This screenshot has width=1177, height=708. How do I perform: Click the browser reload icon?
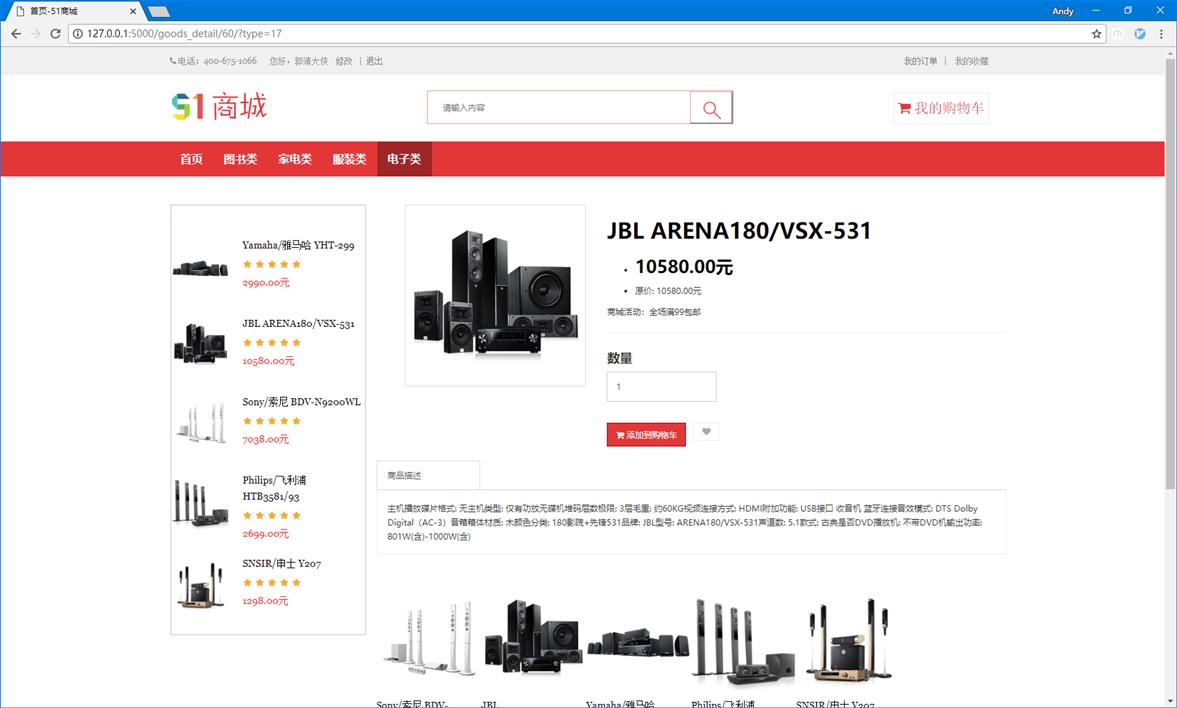55,34
